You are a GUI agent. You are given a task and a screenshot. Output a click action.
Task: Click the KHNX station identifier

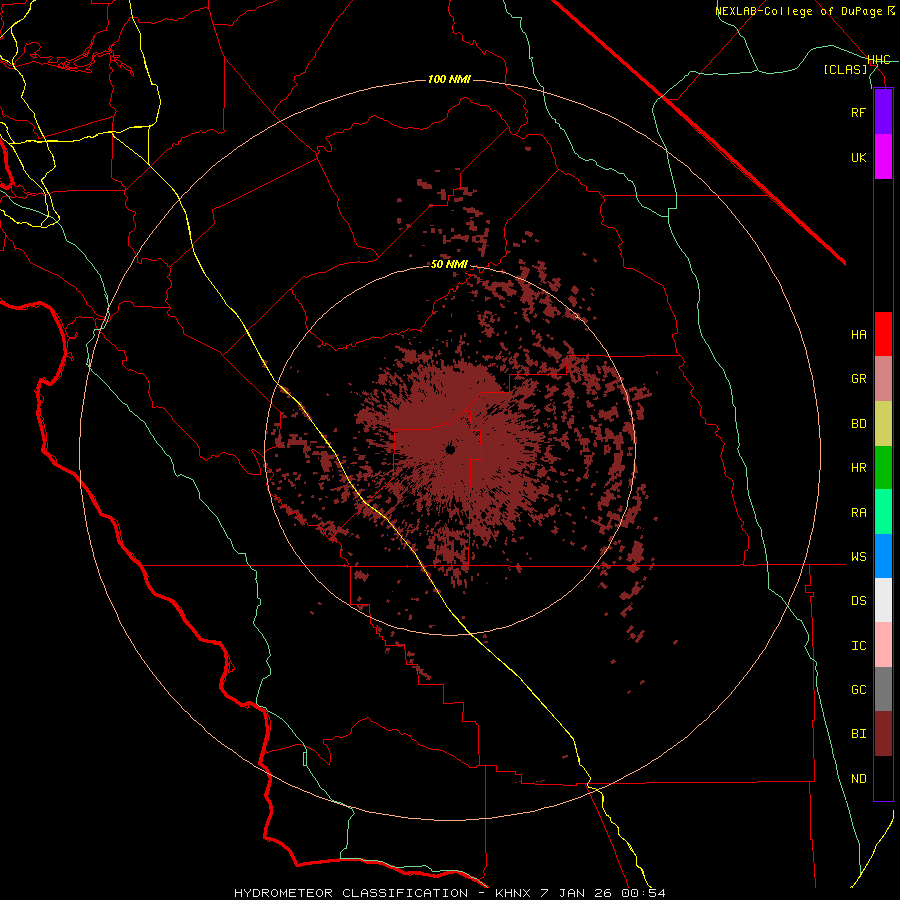(513, 893)
